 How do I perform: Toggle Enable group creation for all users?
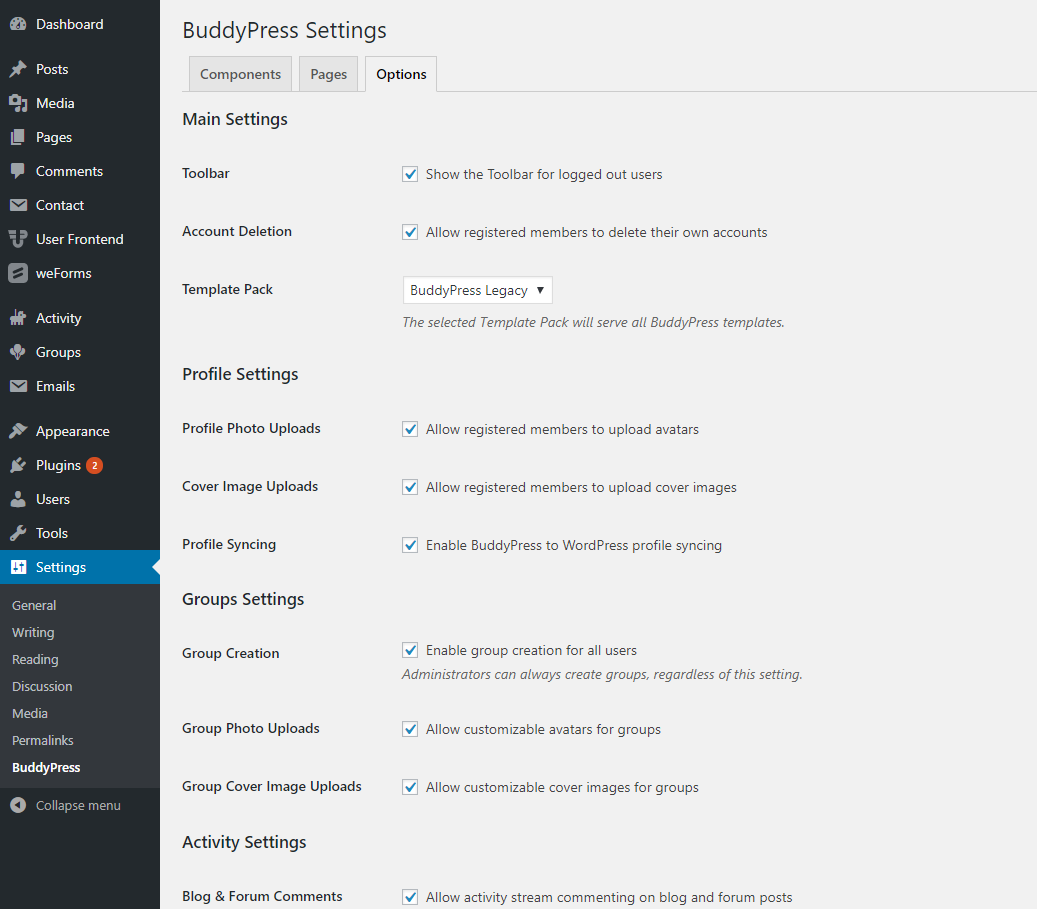[x=410, y=650]
